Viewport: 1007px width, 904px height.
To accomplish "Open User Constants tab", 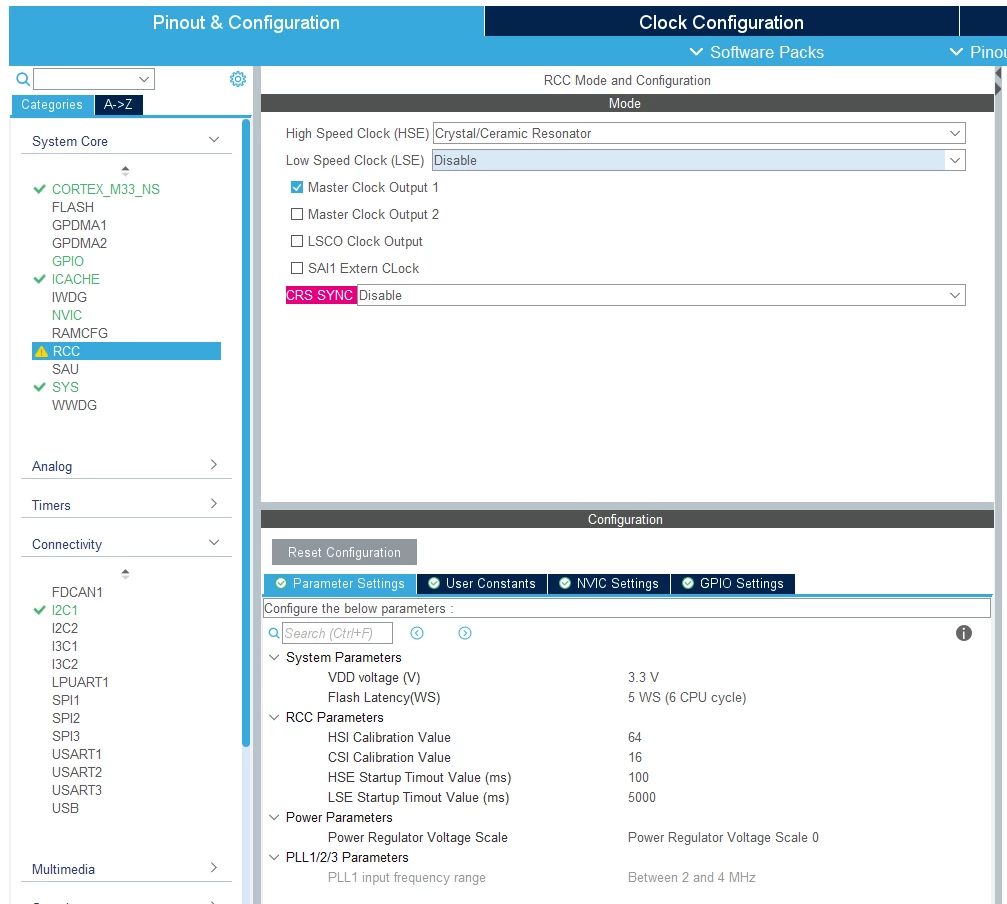I will [482, 583].
